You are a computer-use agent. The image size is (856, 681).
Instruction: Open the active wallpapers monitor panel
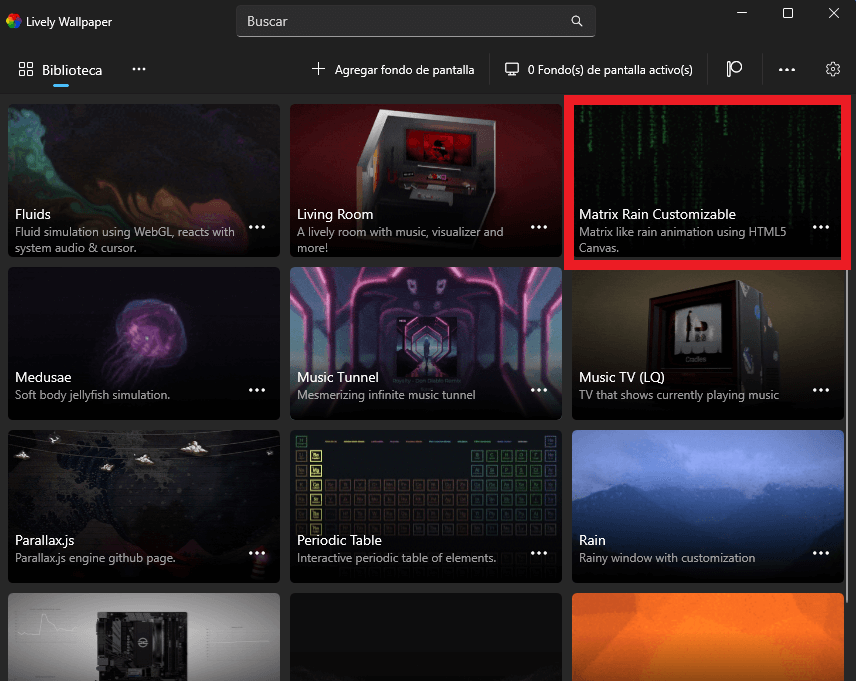[598, 70]
